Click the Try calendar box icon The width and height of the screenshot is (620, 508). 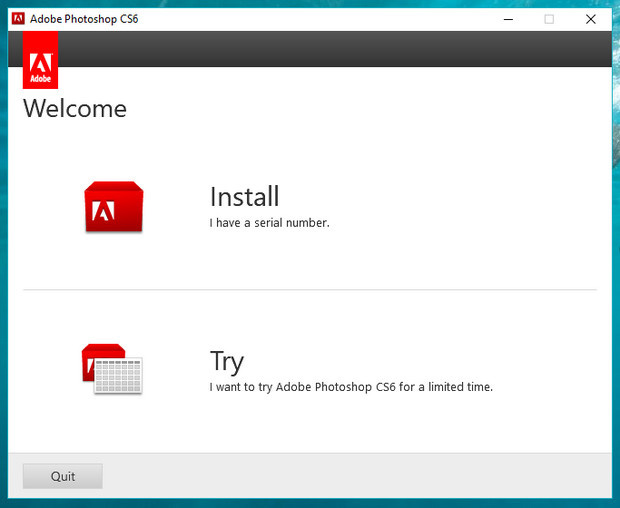(x=112, y=369)
